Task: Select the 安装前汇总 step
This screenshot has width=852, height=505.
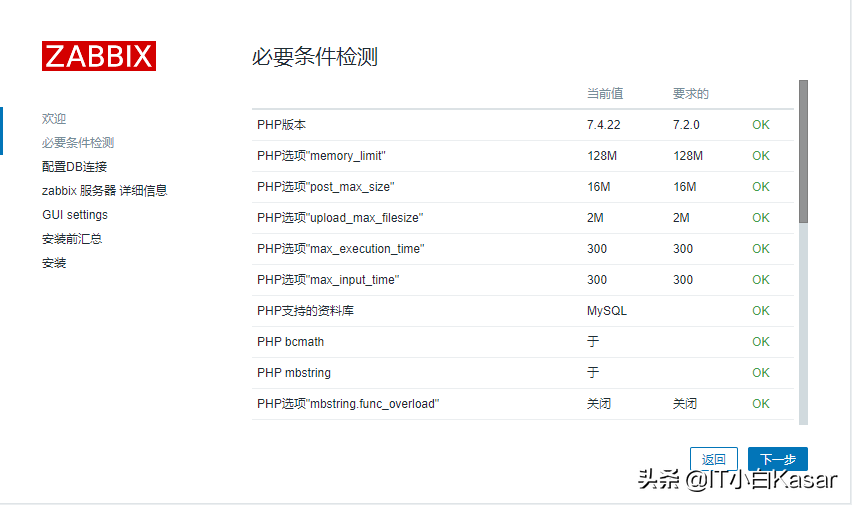Action: (x=72, y=239)
